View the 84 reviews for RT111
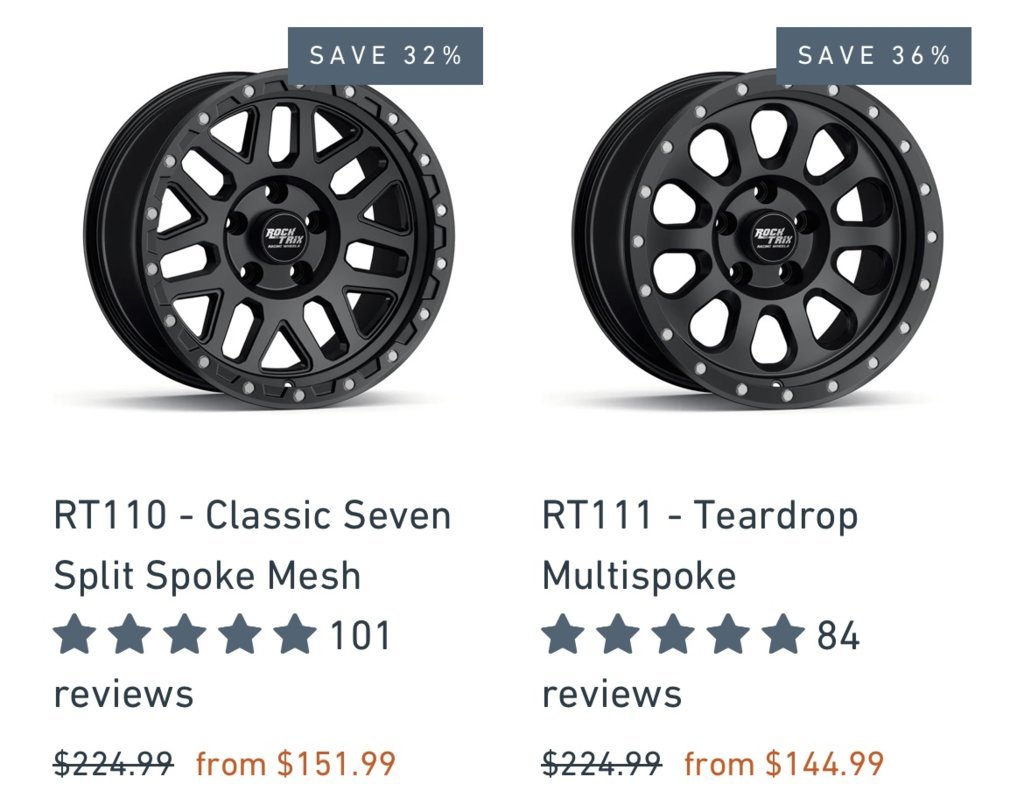This screenshot has height=812, width=1024. click(x=701, y=664)
